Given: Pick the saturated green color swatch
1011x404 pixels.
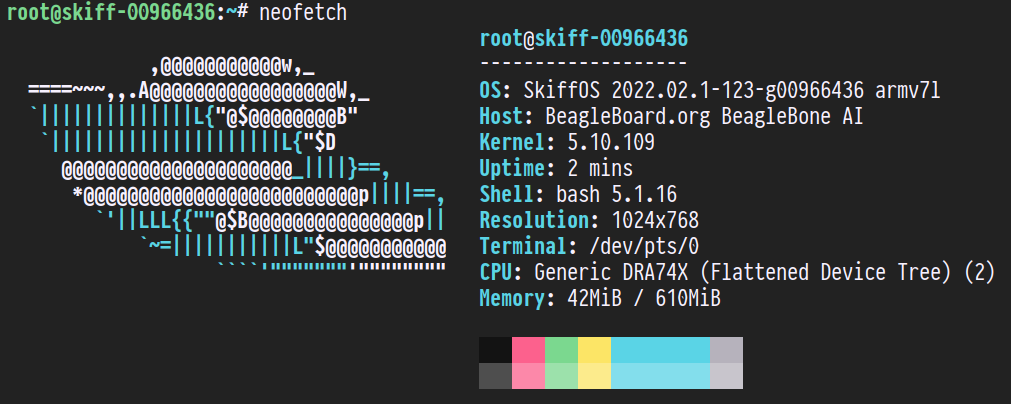Looking at the screenshot, I should (x=561, y=350).
